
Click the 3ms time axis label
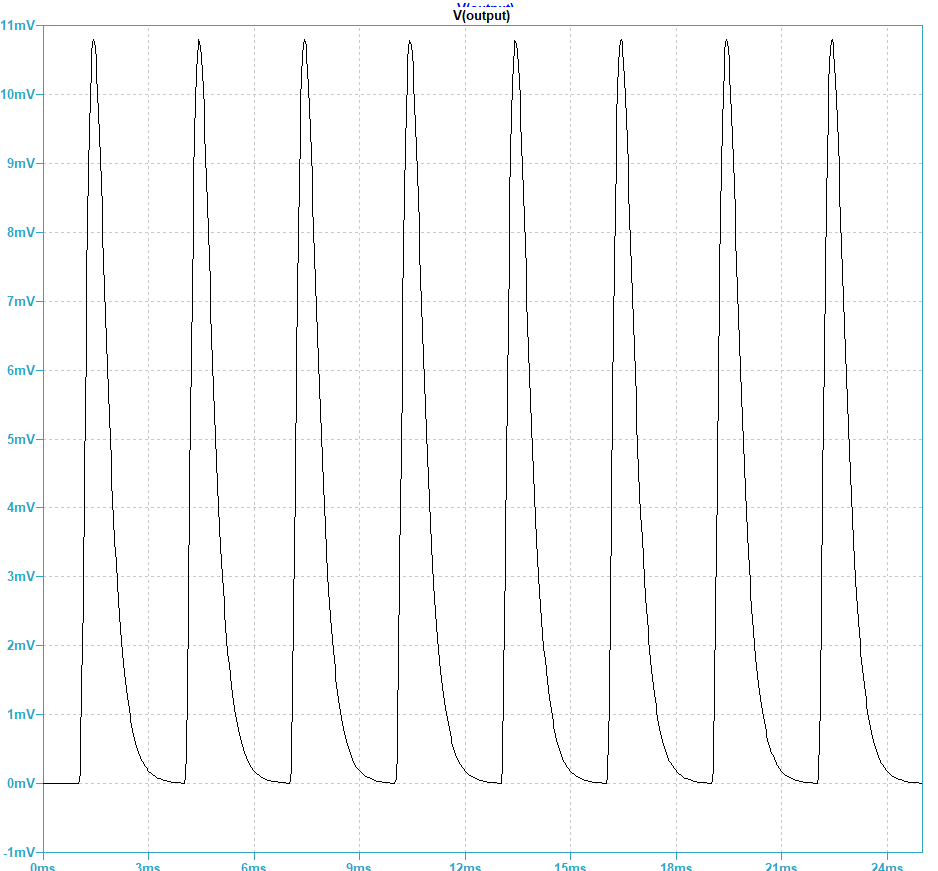point(148,866)
